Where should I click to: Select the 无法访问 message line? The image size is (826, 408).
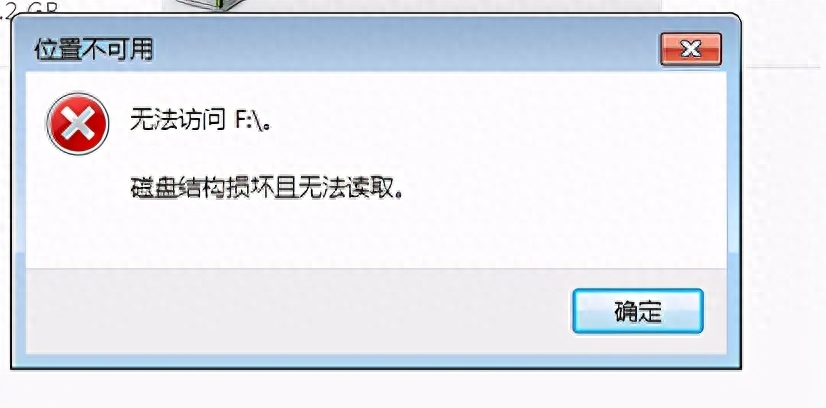point(202,122)
